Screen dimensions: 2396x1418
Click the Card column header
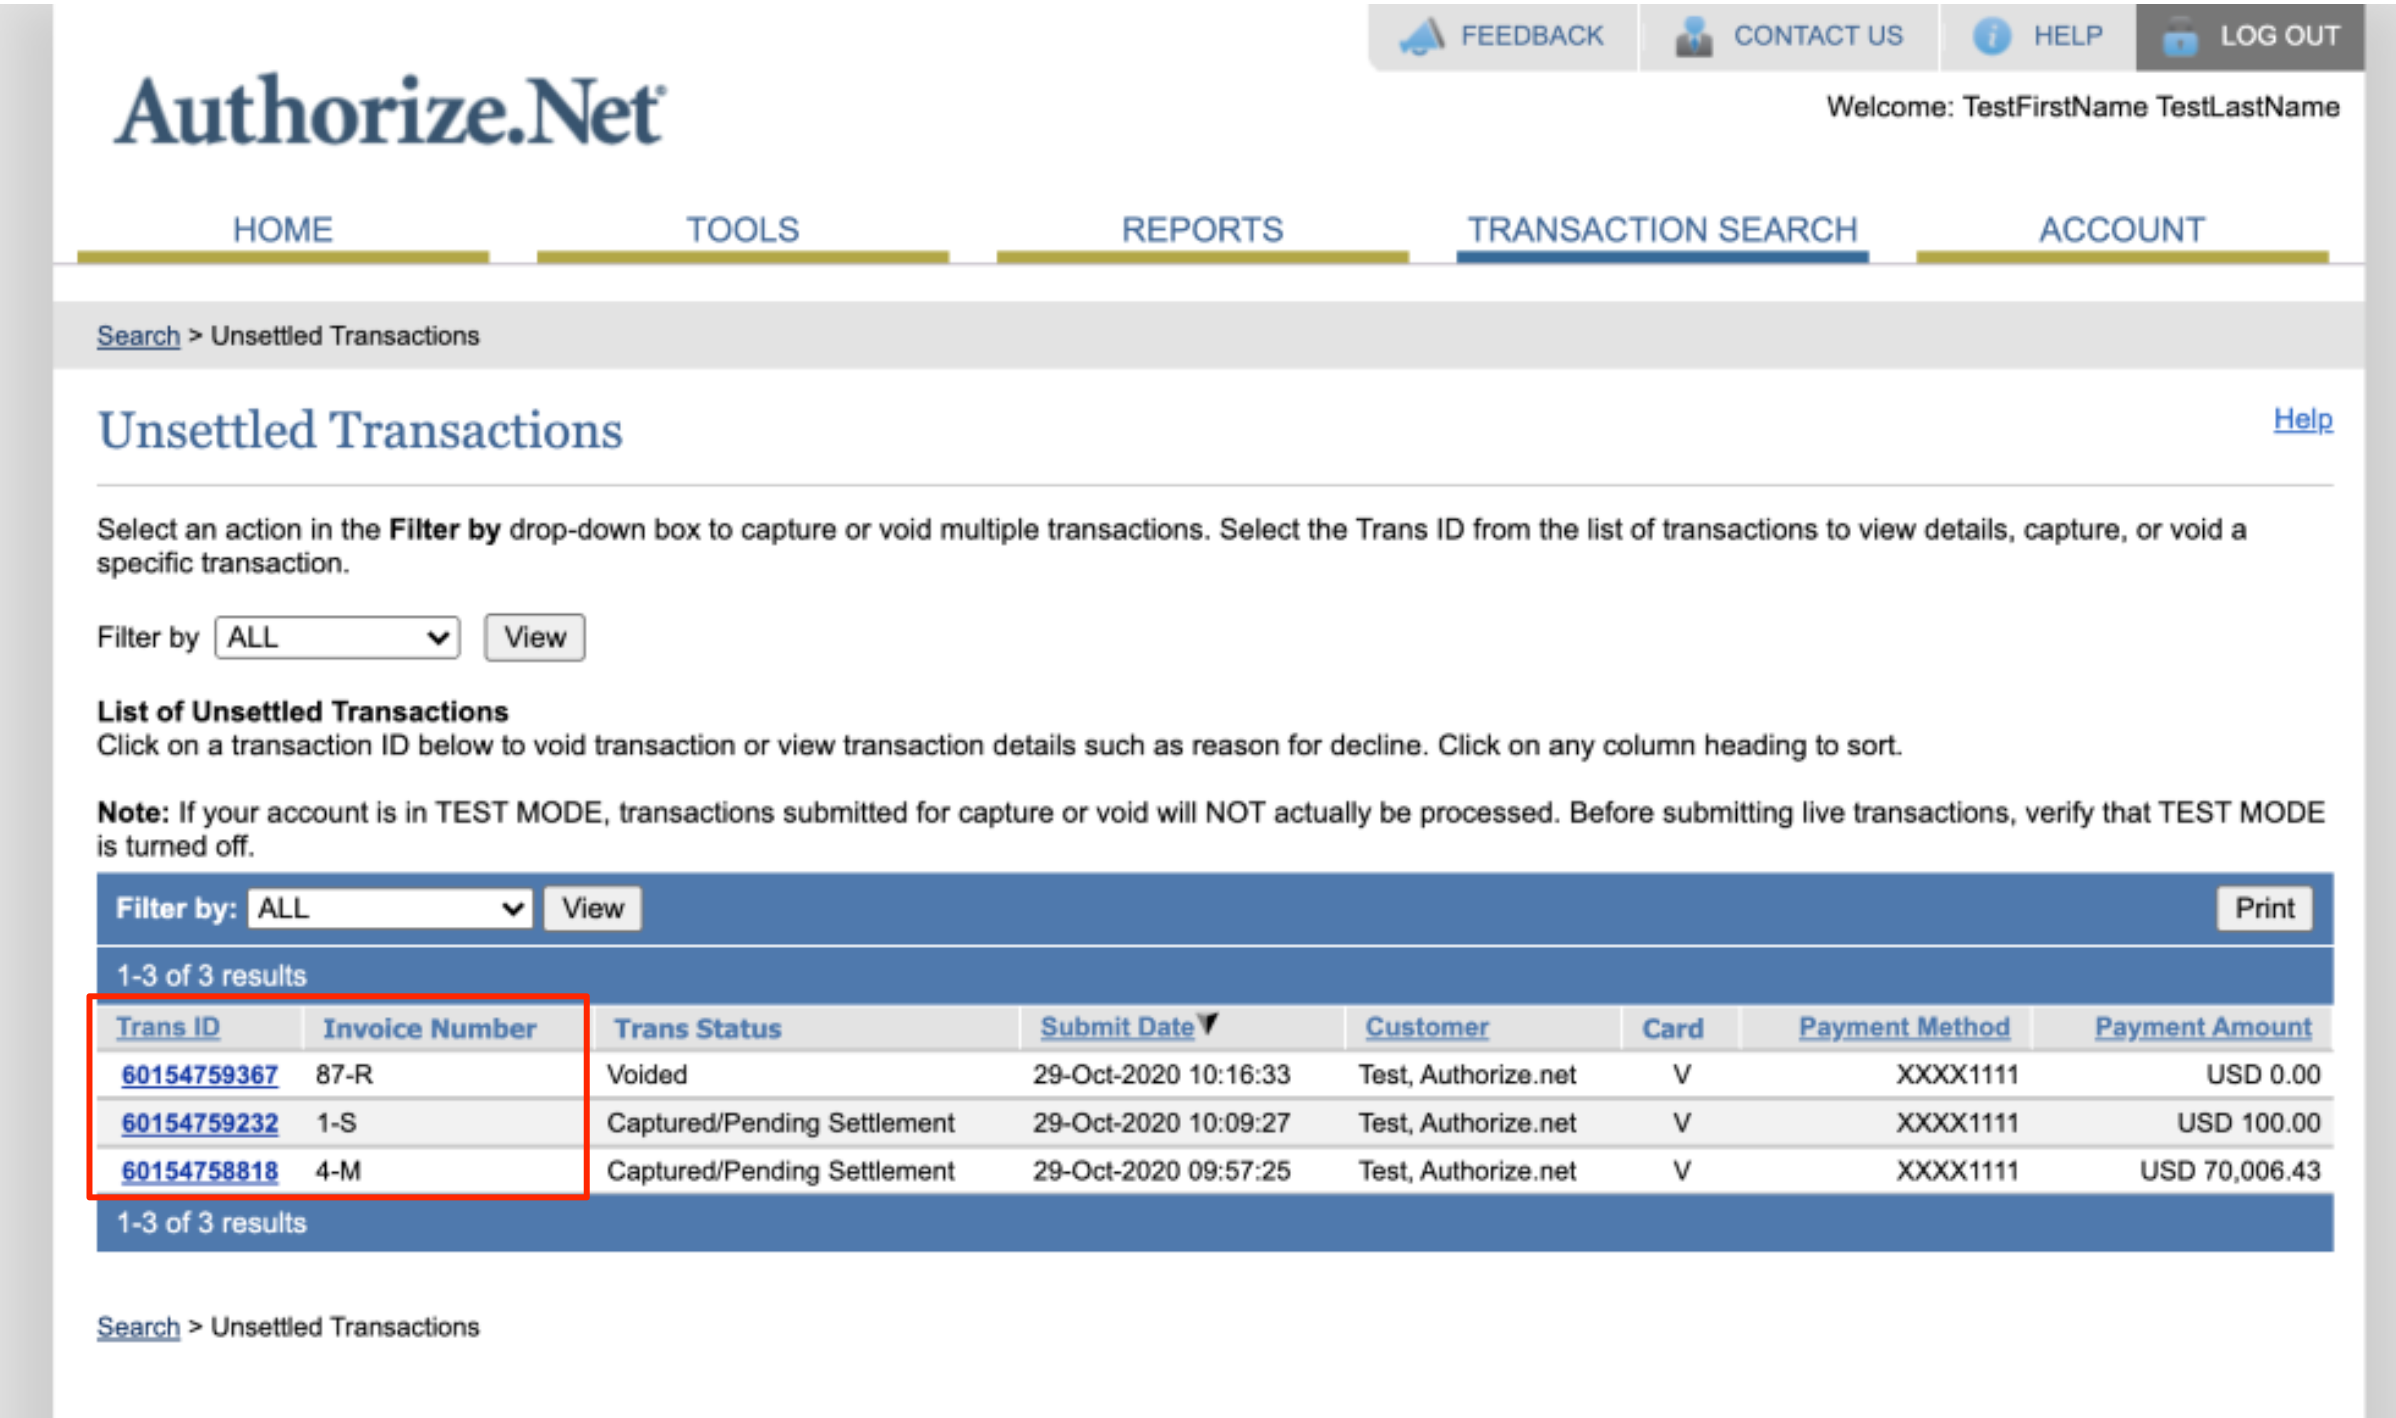point(1672,1028)
